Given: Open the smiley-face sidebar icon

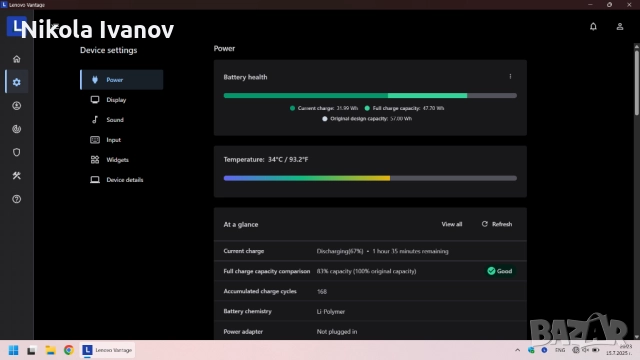Looking at the screenshot, I should tap(16, 106).
